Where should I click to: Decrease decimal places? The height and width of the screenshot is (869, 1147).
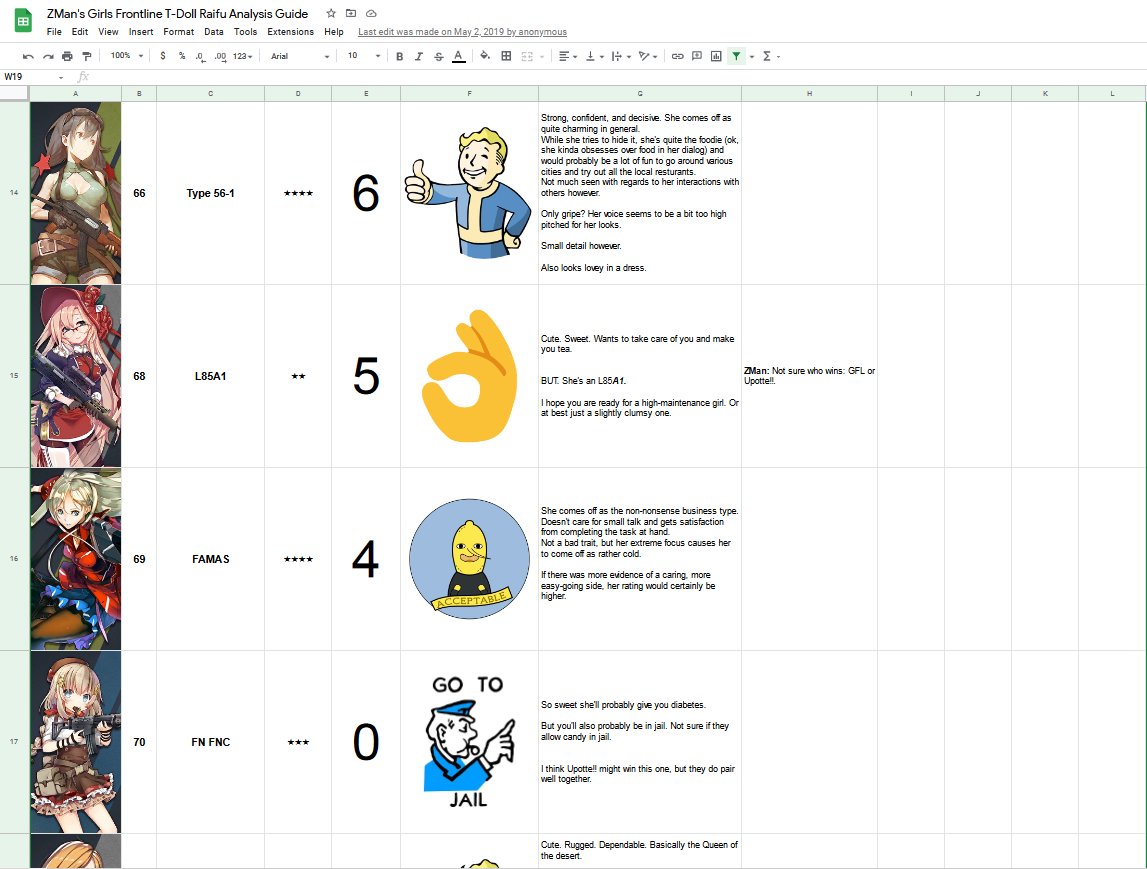[200, 56]
